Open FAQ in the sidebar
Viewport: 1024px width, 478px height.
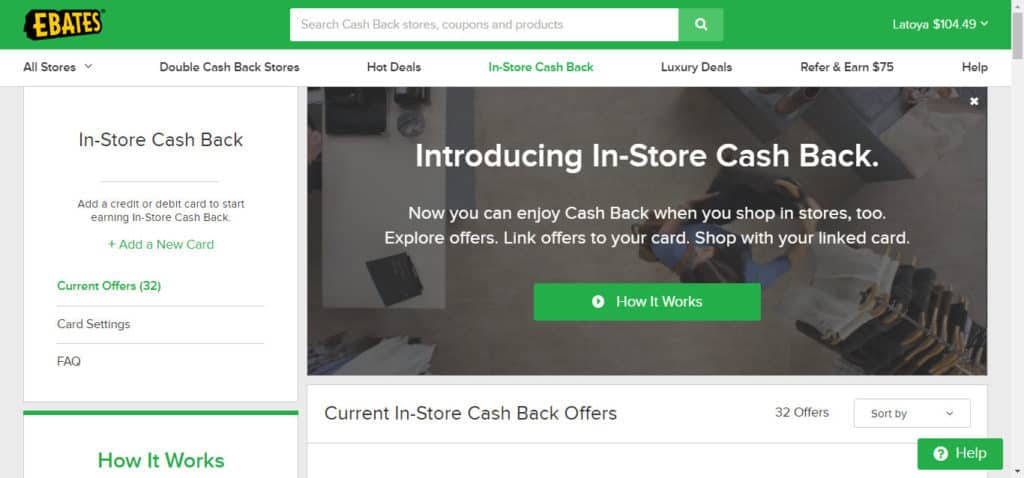click(69, 361)
